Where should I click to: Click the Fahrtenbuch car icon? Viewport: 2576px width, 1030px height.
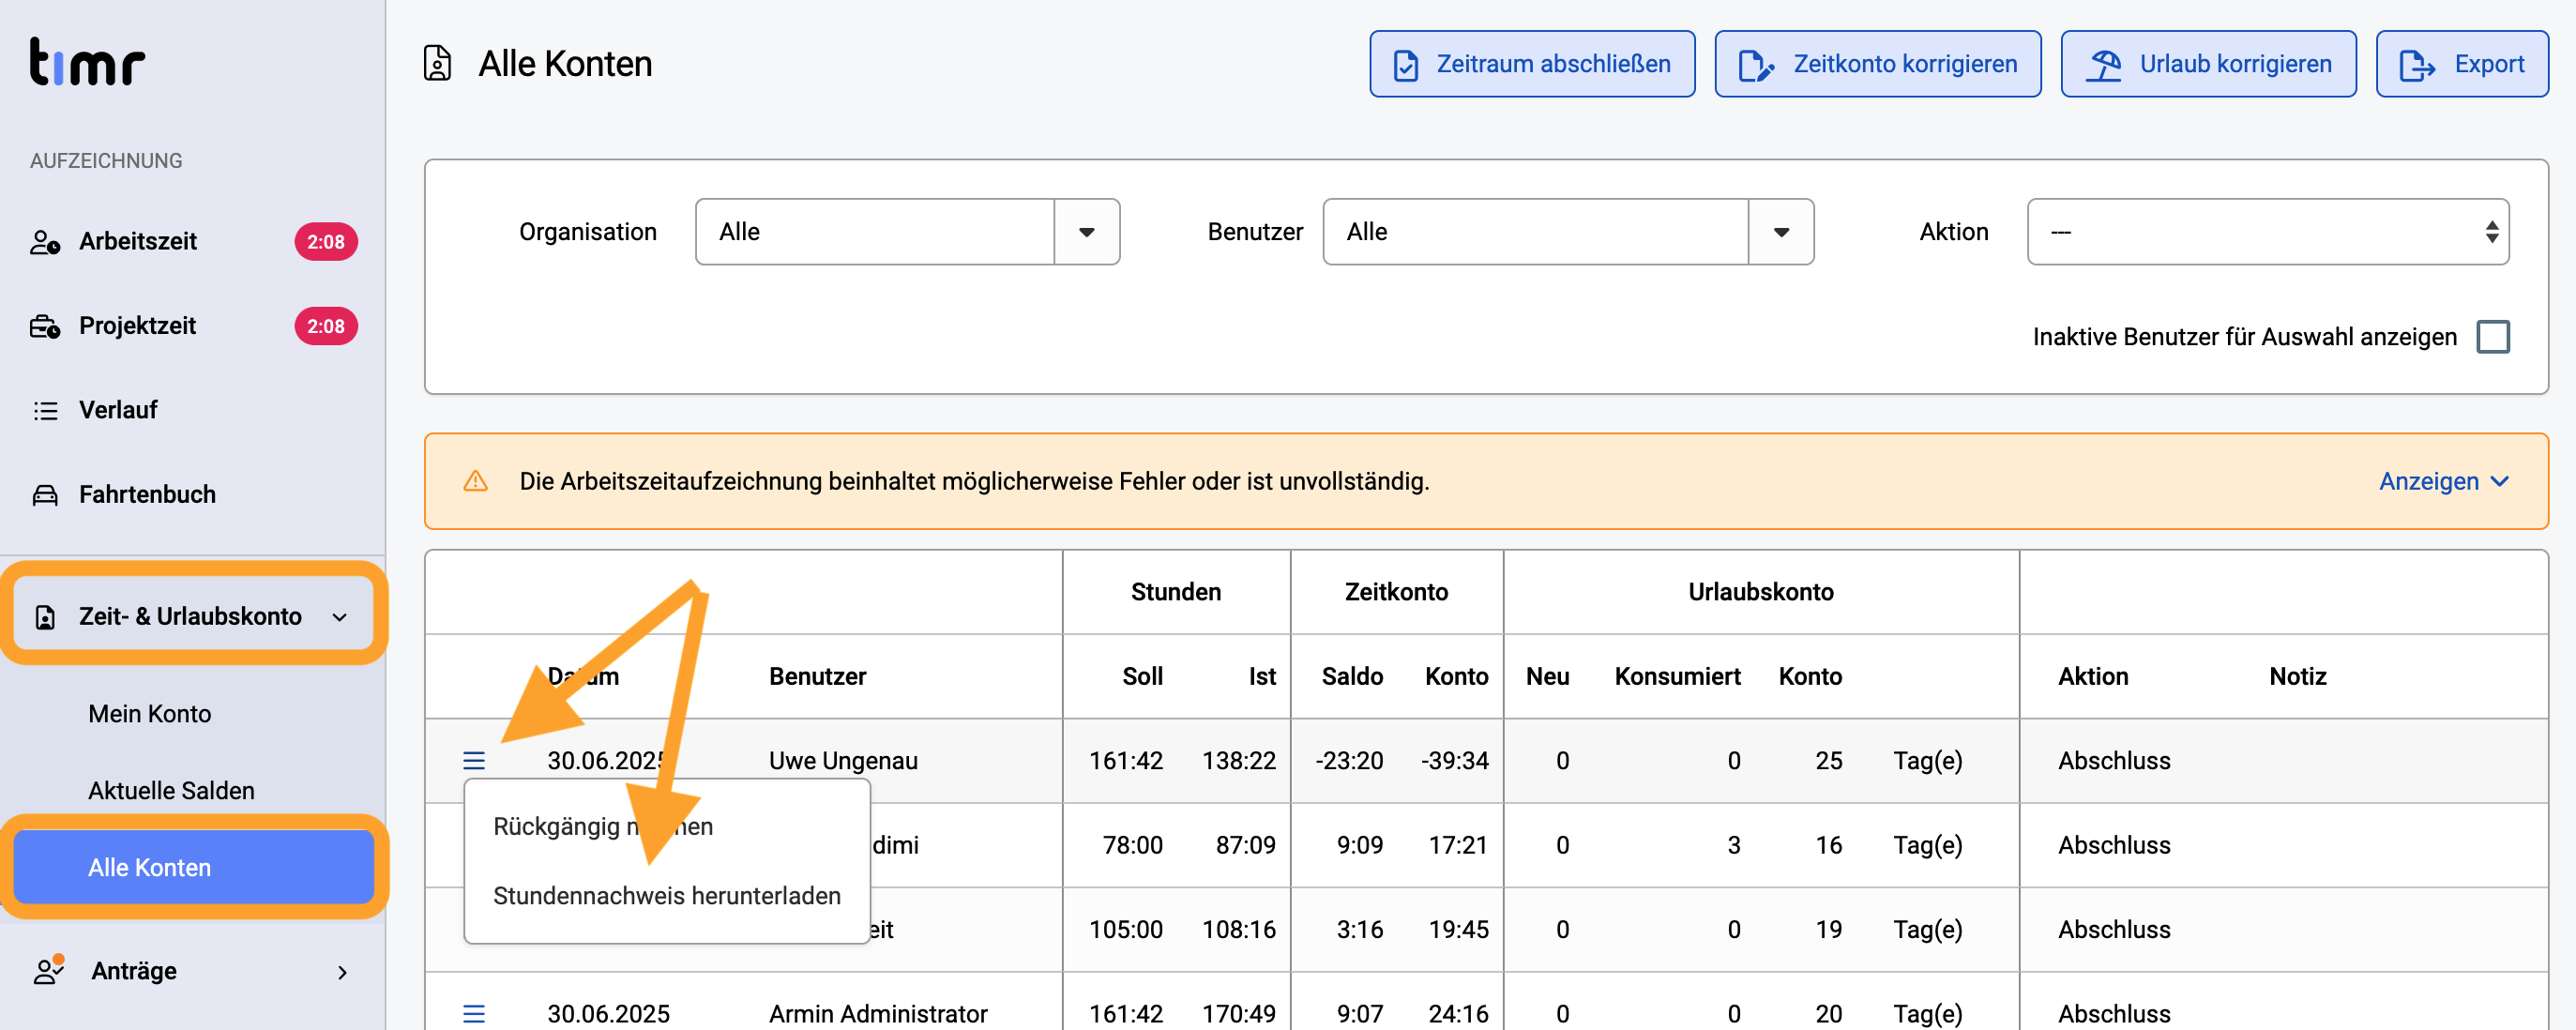[45, 495]
